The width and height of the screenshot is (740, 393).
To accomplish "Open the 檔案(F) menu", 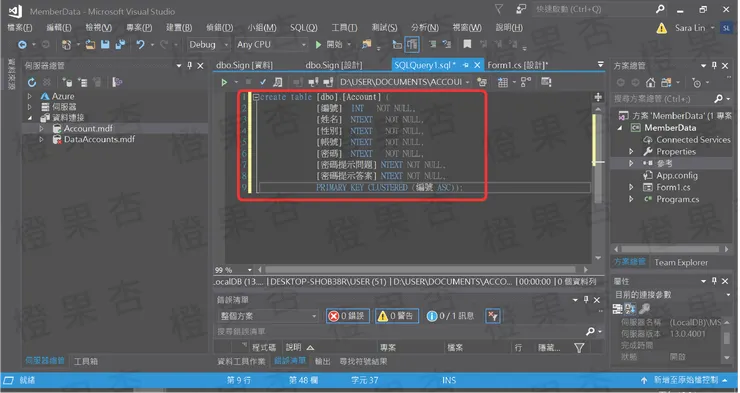I will pos(20,28).
